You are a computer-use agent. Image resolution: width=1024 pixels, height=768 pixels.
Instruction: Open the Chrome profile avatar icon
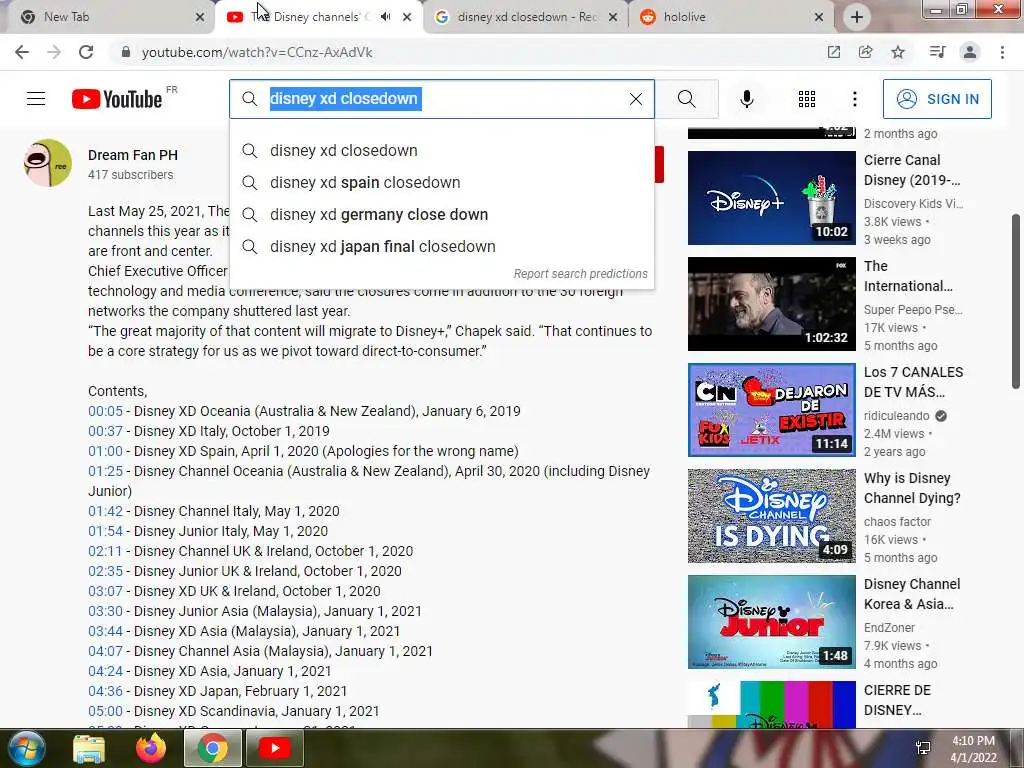970,52
